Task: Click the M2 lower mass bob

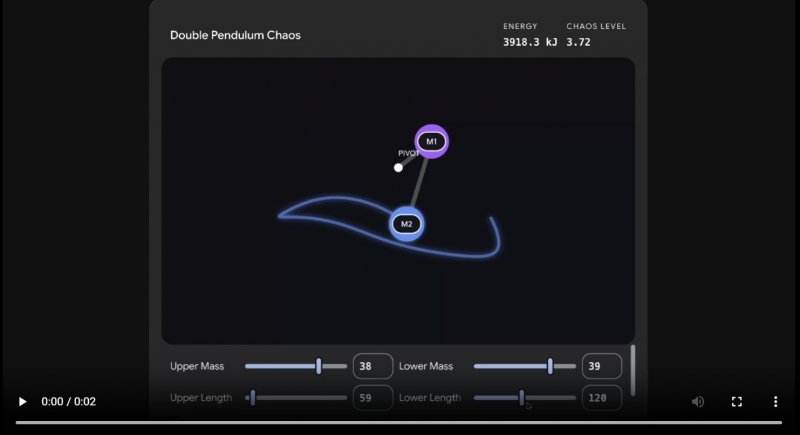Action: click(x=406, y=224)
